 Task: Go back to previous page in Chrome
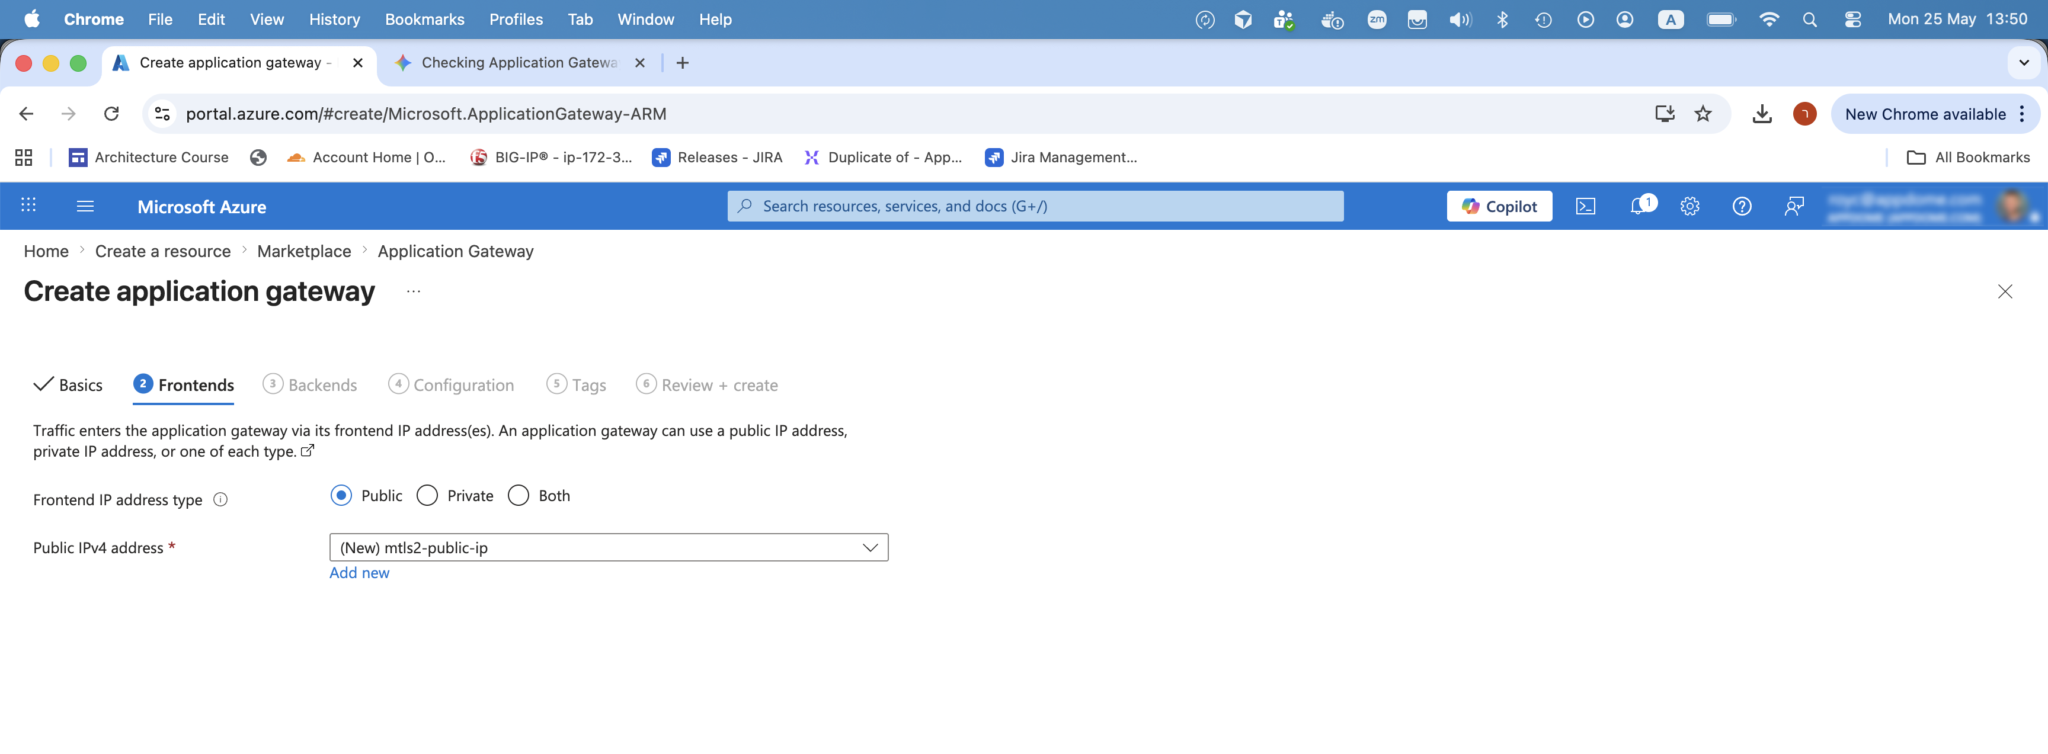(x=26, y=114)
